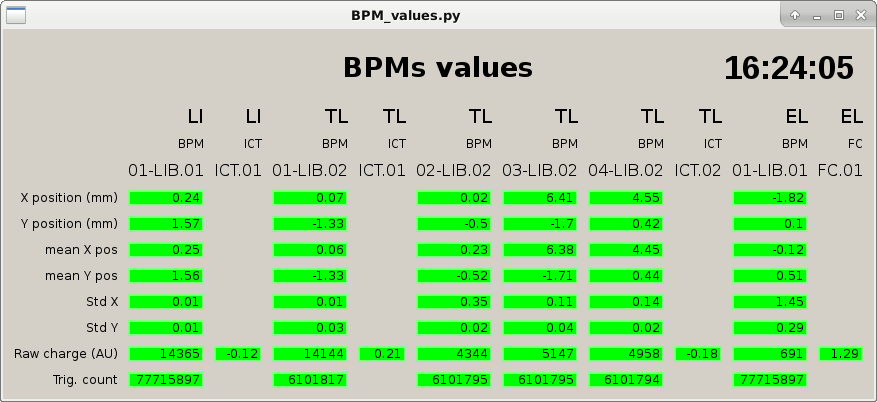Click the 02-LIB.02 column header

click(454, 170)
